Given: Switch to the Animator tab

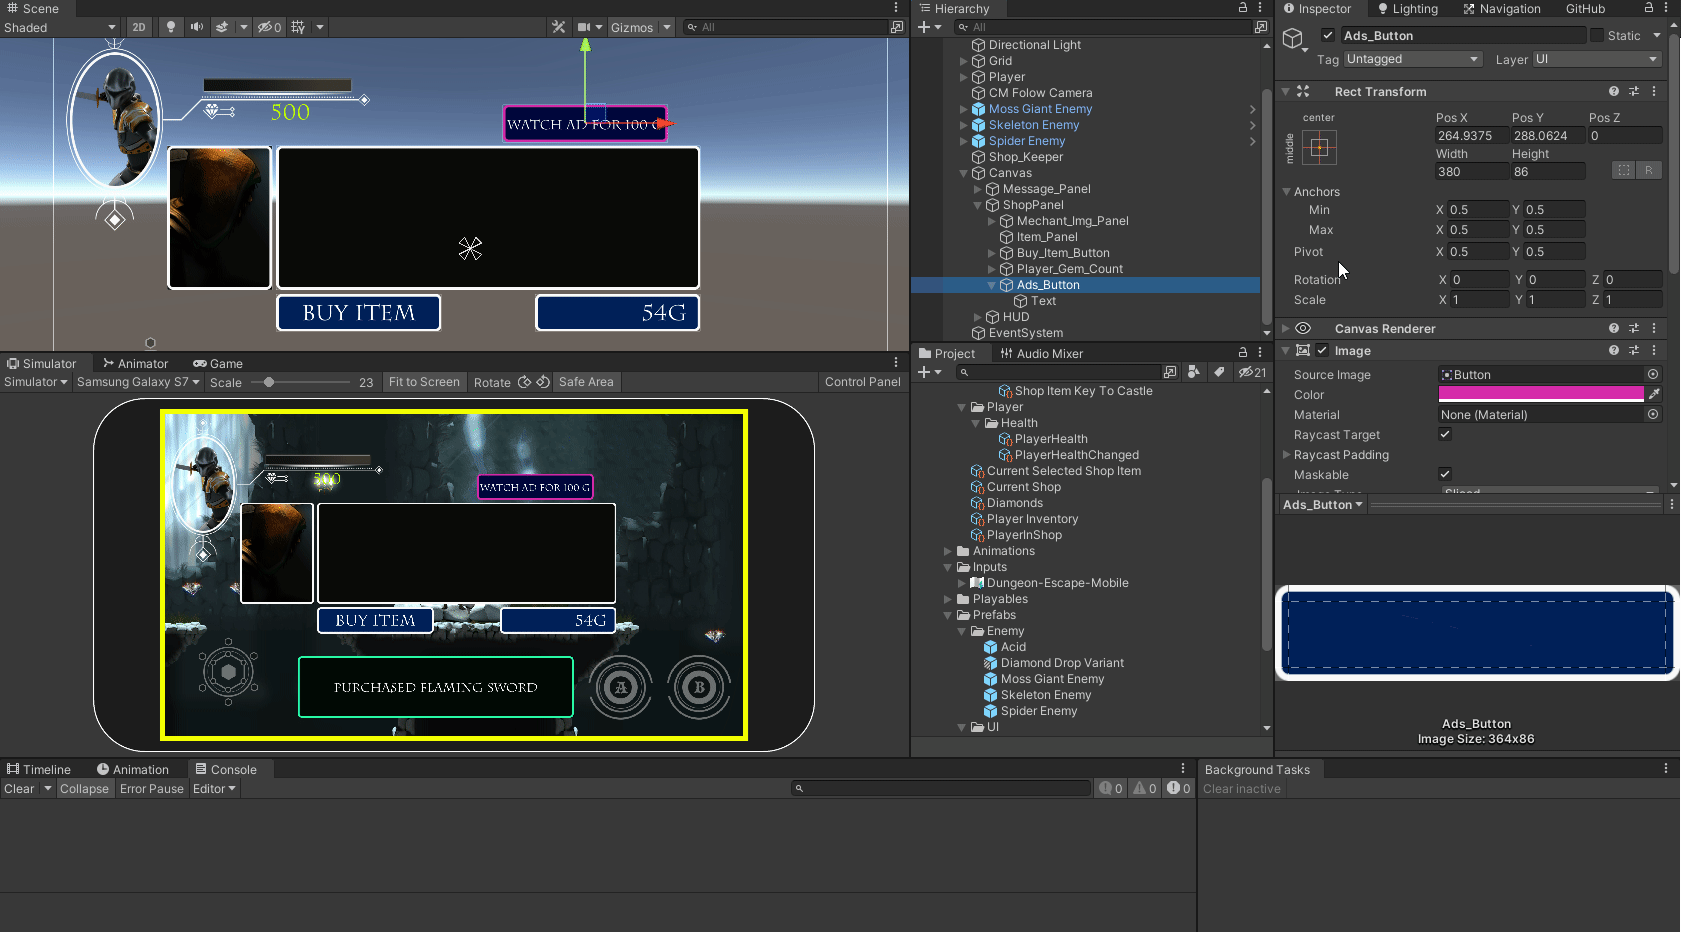Looking at the screenshot, I should pyautogui.click(x=135, y=363).
